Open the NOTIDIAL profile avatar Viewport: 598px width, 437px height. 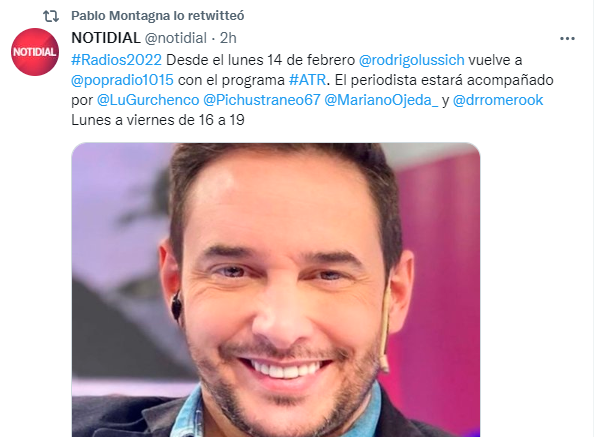pos(35,52)
